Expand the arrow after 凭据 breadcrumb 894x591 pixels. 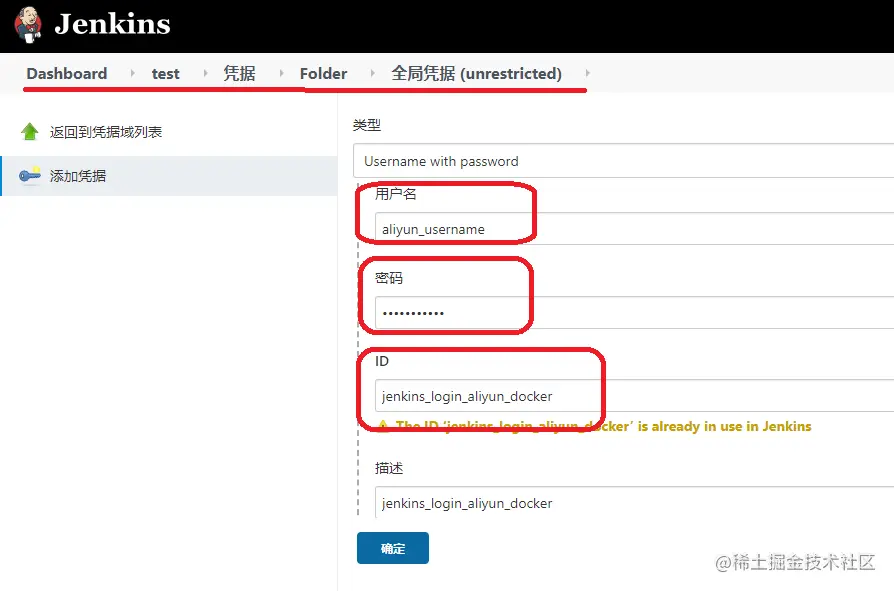[x=282, y=73]
